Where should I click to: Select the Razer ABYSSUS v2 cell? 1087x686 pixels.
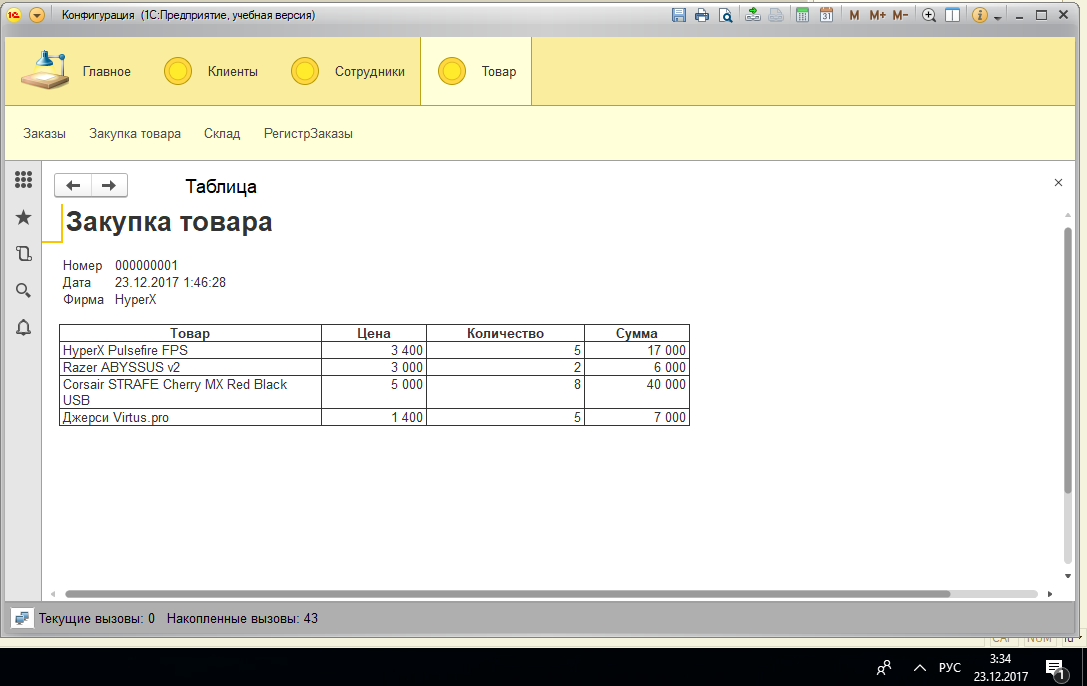[x=191, y=367]
